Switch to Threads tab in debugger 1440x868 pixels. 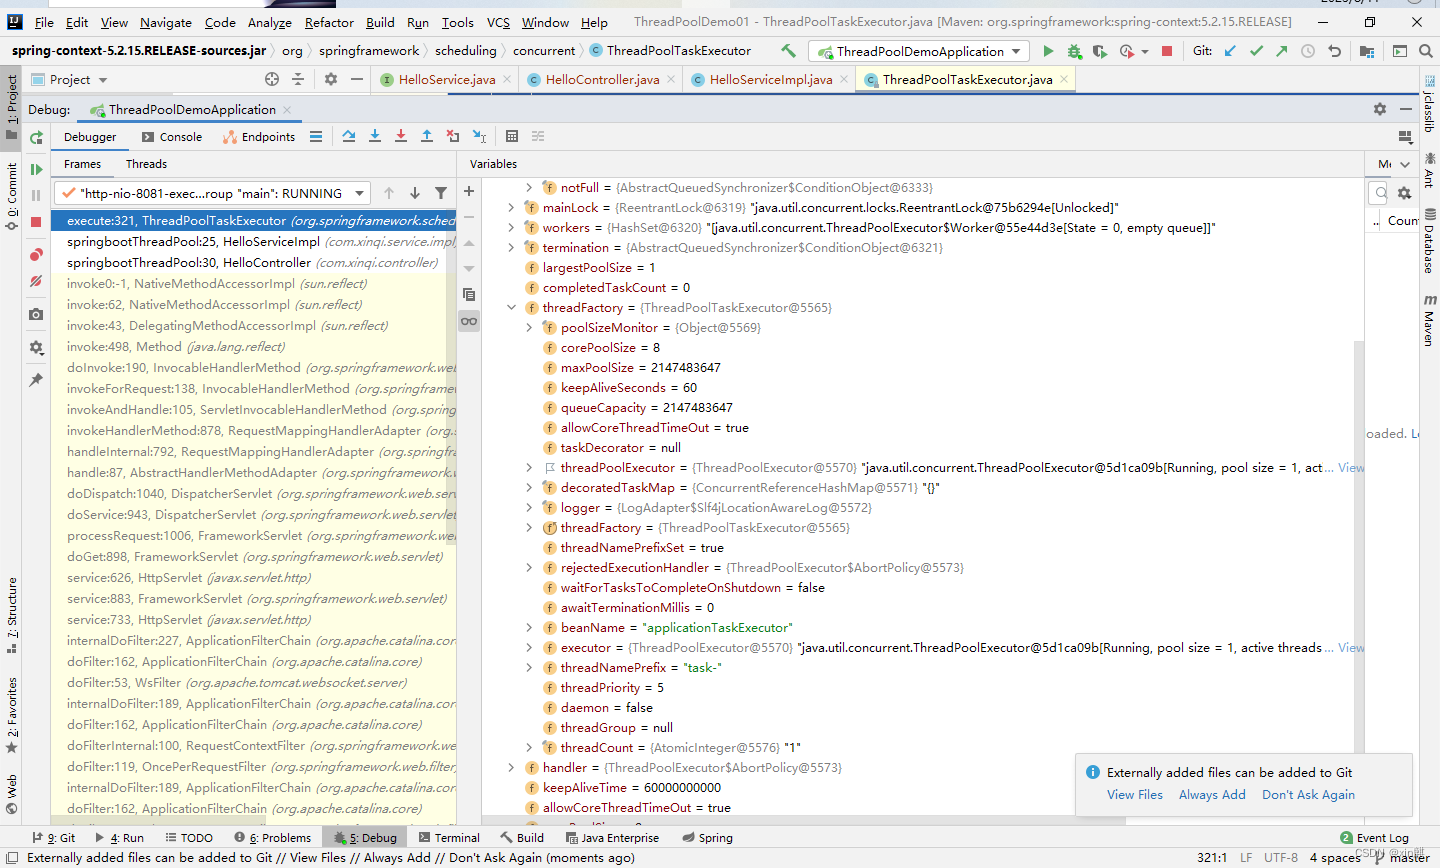click(146, 164)
